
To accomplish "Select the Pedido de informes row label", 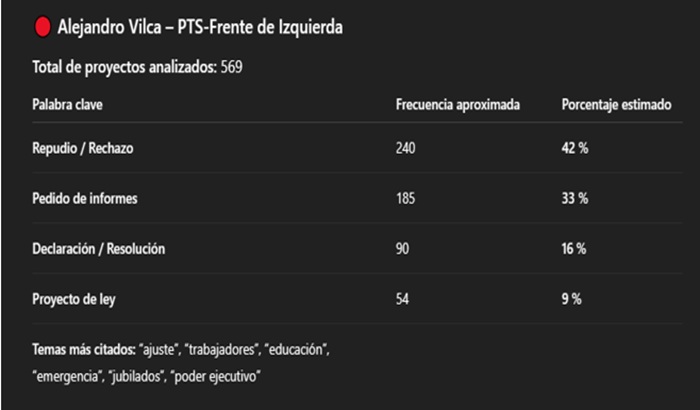I will point(85,198).
